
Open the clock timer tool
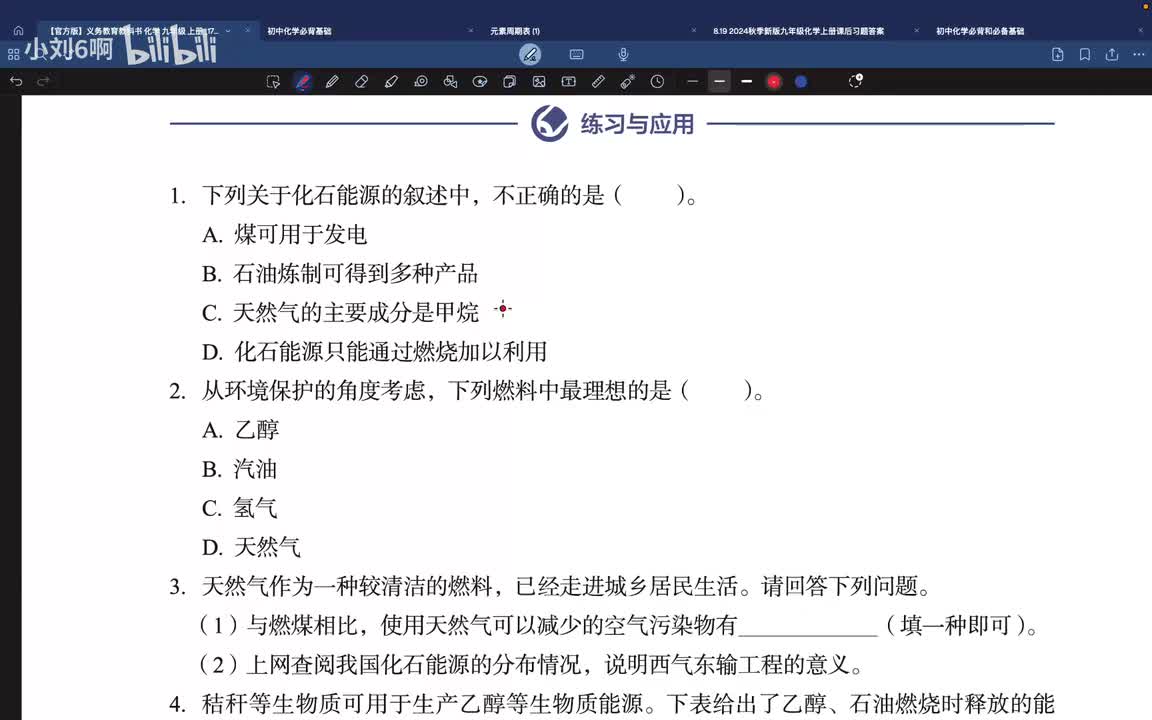click(x=658, y=82)
